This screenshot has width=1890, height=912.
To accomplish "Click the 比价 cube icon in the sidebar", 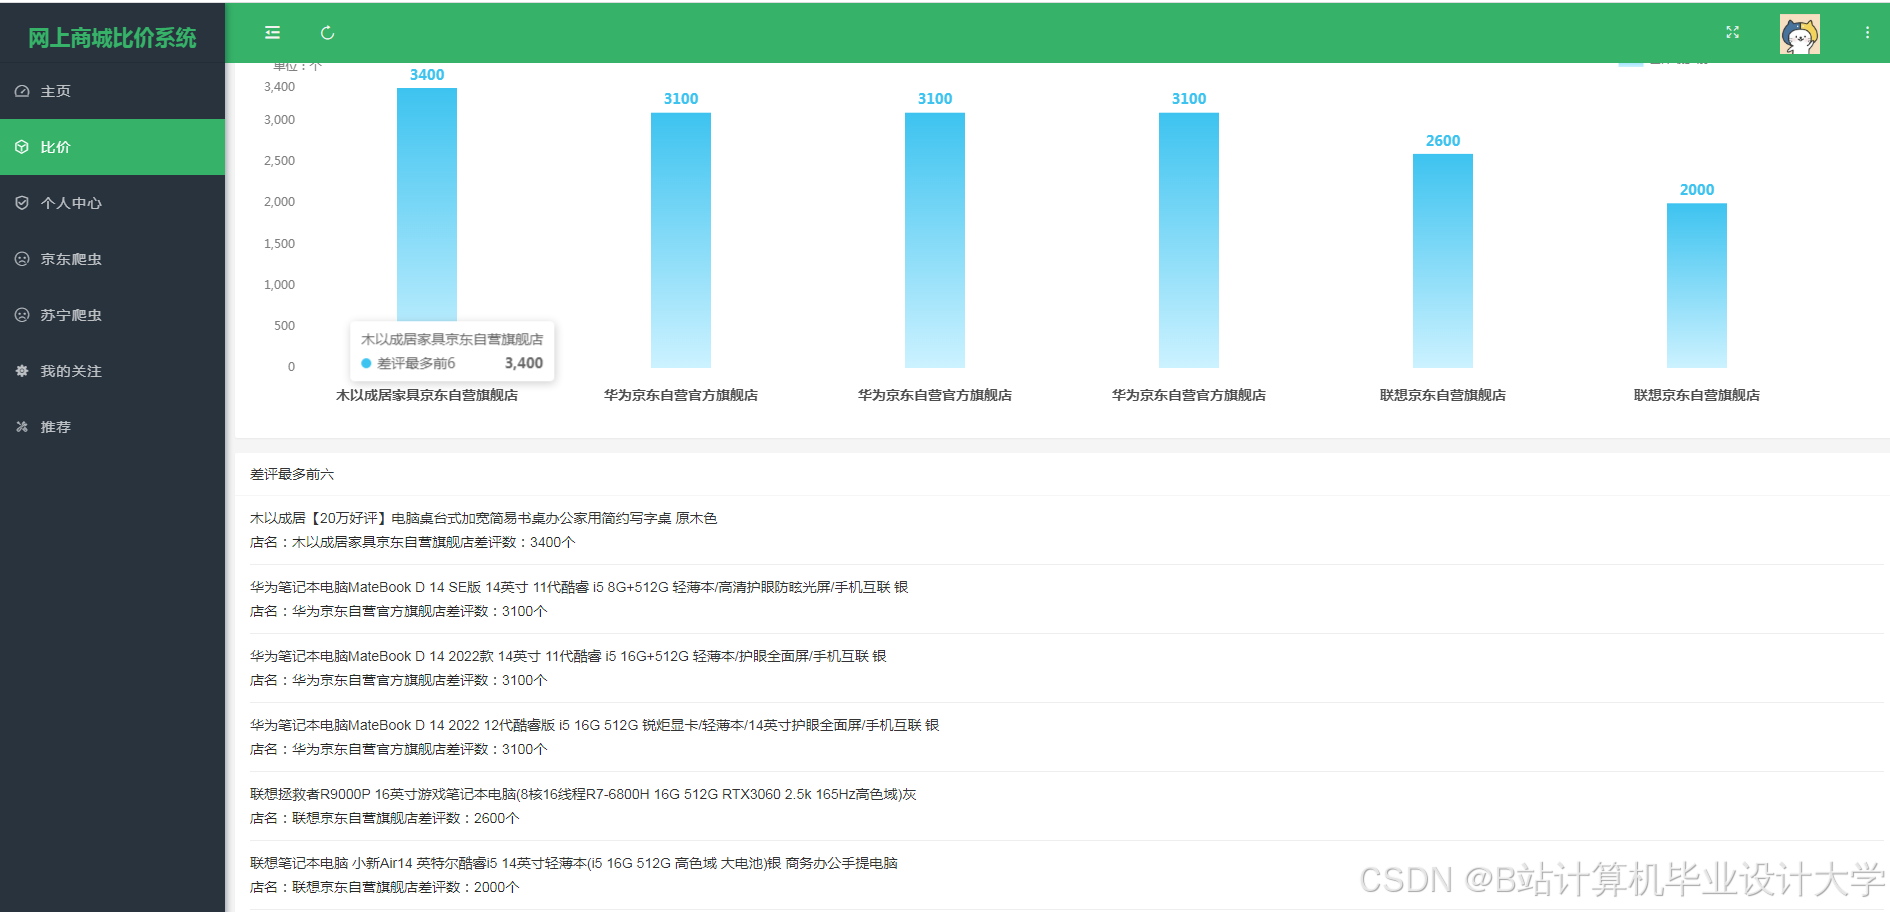I will click(x=22, y=147).
